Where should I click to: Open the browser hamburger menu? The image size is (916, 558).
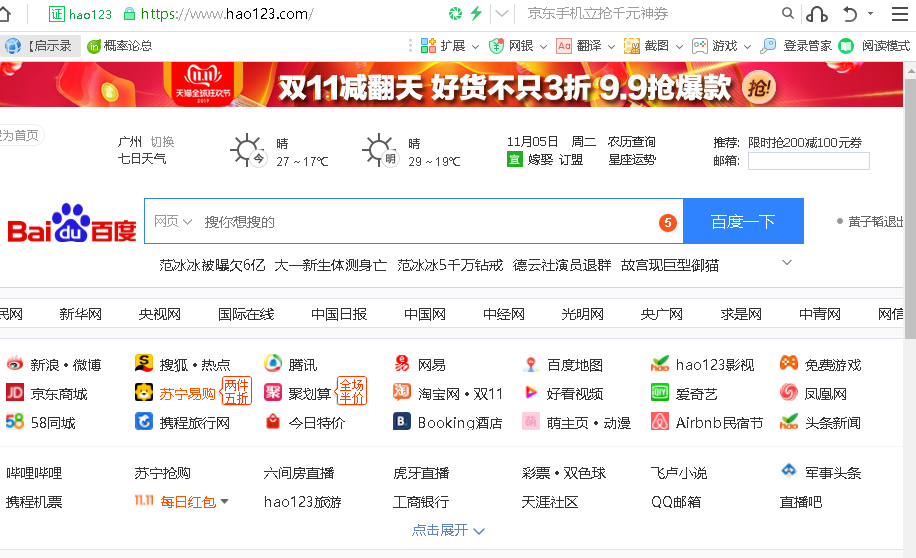click(x=900, y=13)
